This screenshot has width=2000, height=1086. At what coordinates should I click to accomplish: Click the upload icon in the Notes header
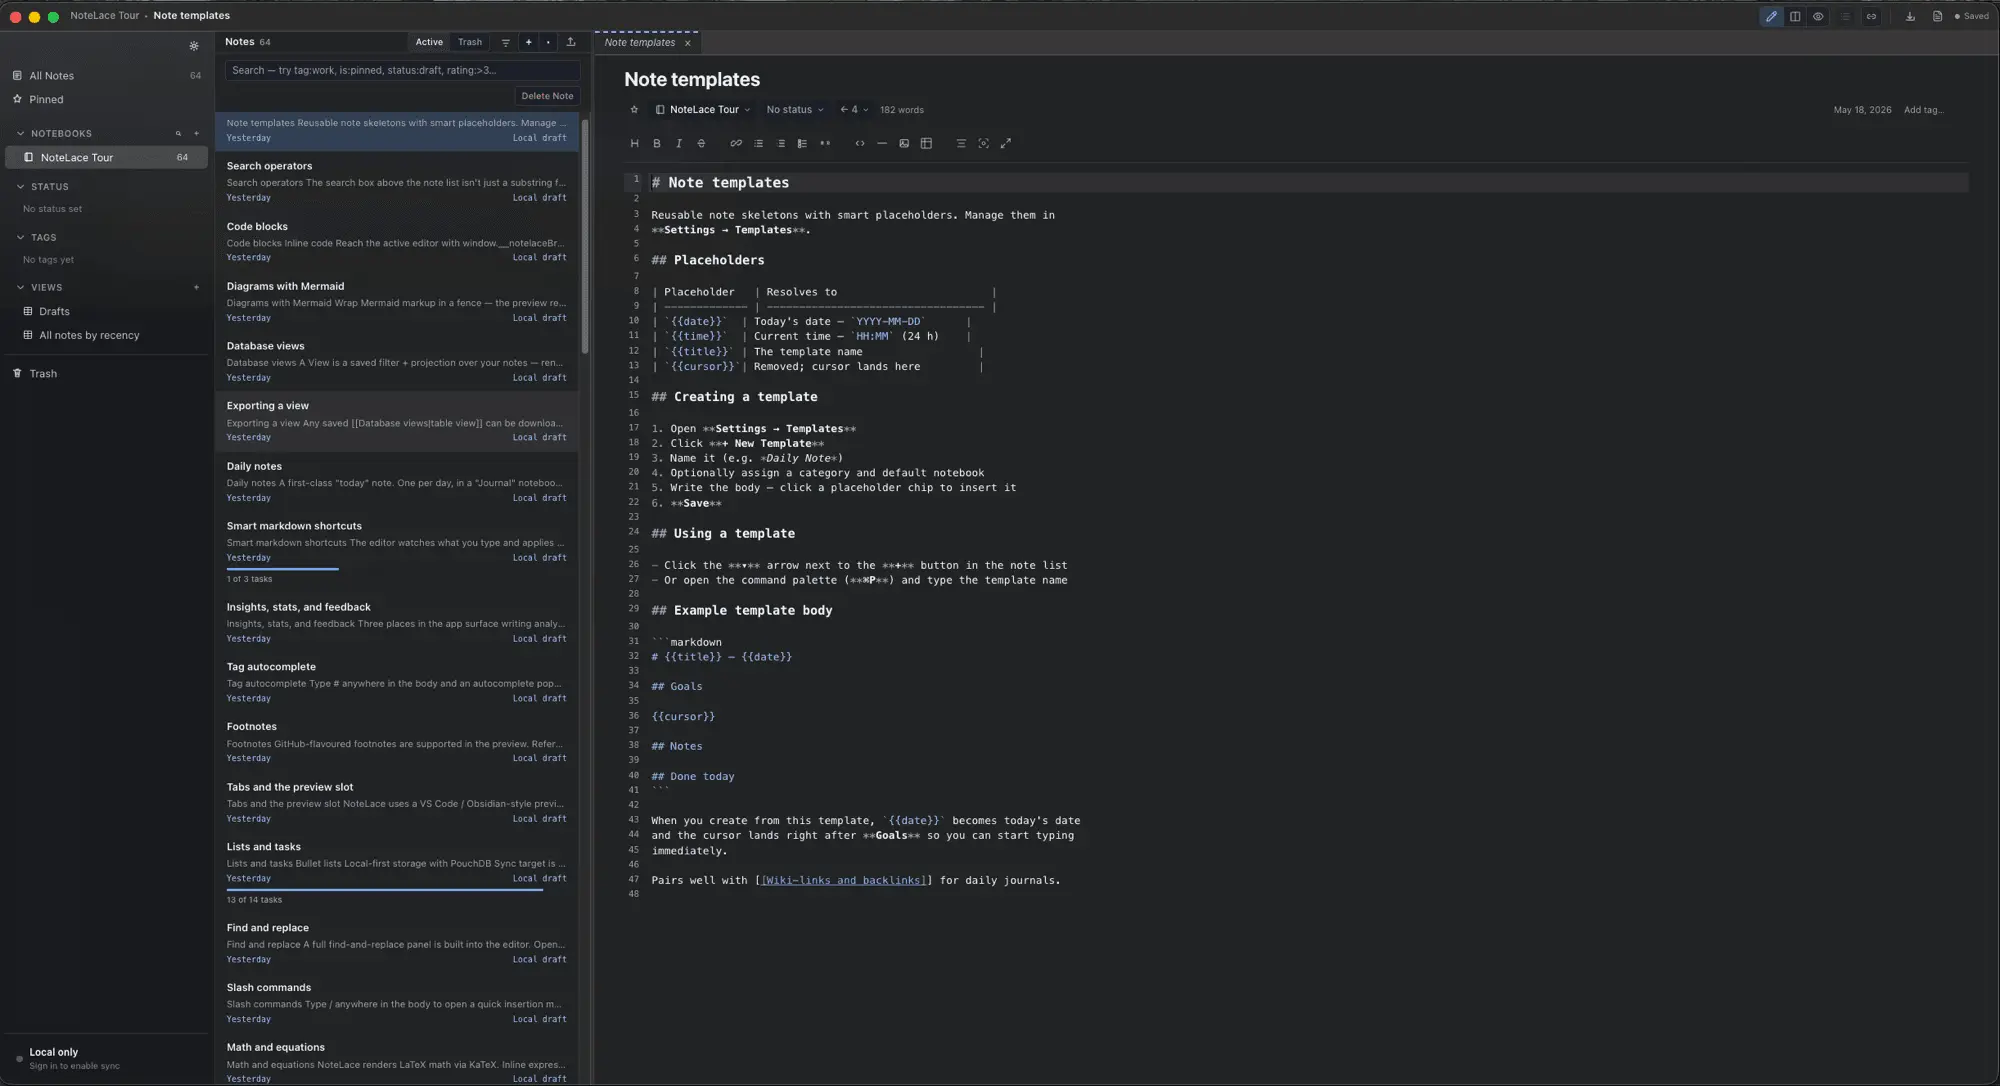point(571,42)
